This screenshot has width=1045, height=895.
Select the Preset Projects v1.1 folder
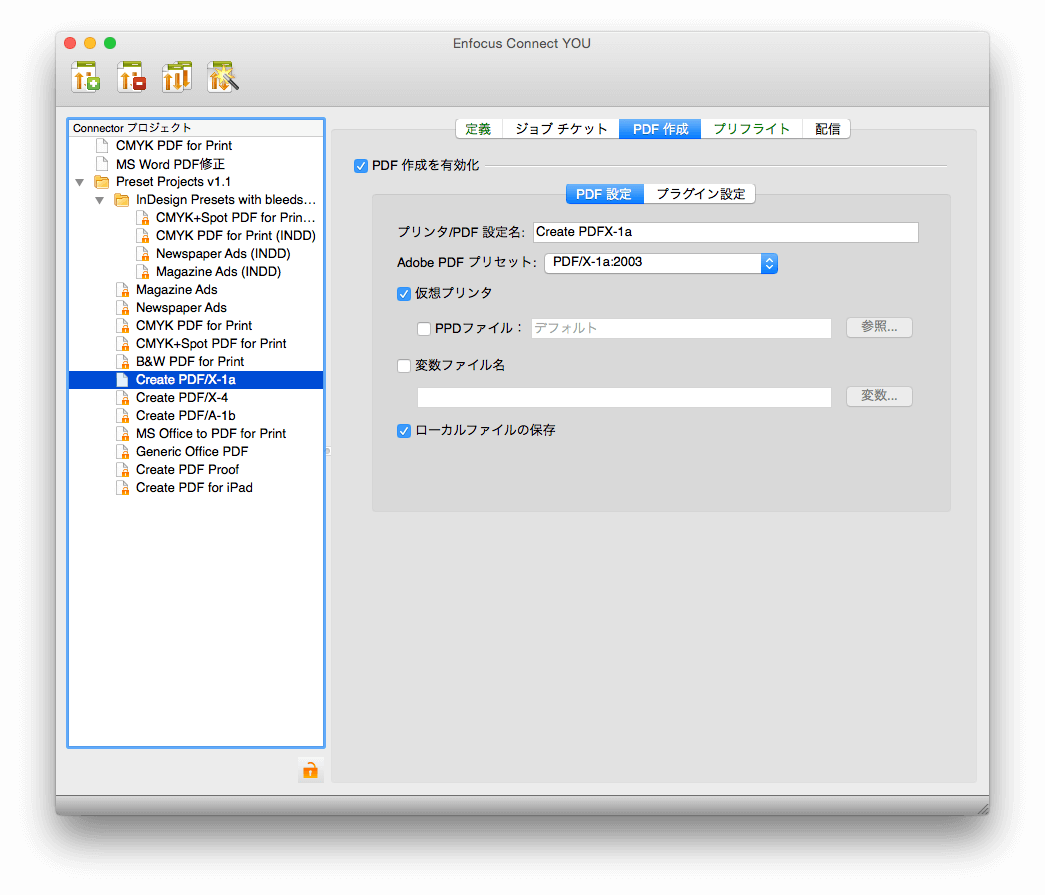(x=173, y=182)
